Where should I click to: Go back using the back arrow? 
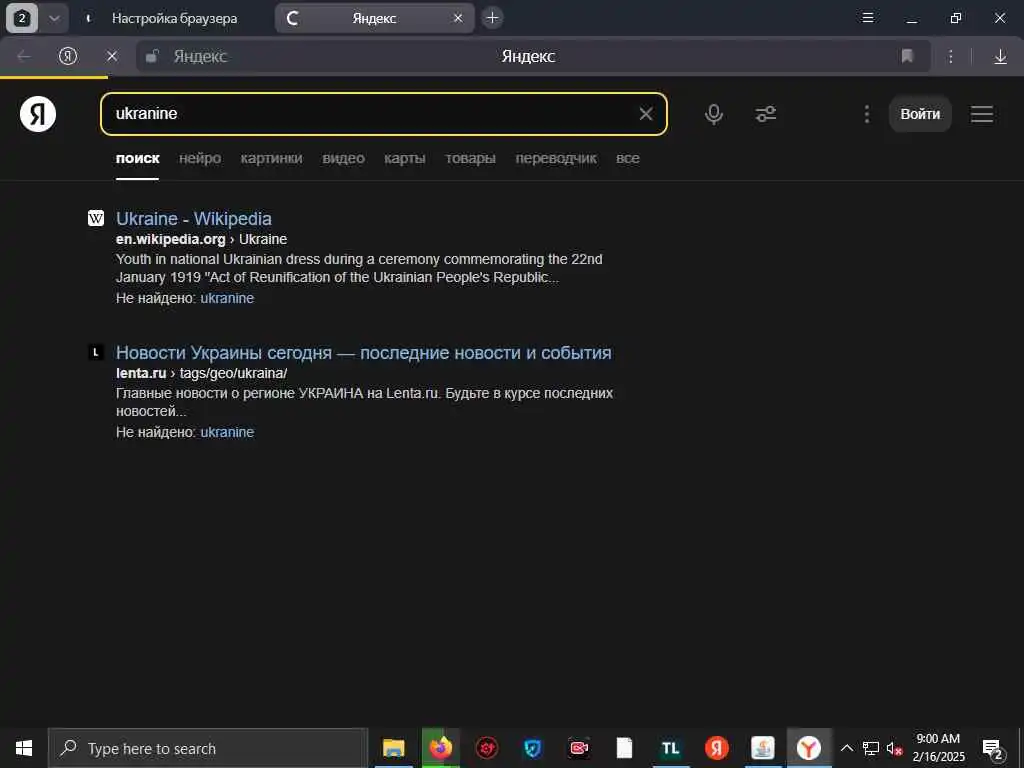tap(24, 56)
